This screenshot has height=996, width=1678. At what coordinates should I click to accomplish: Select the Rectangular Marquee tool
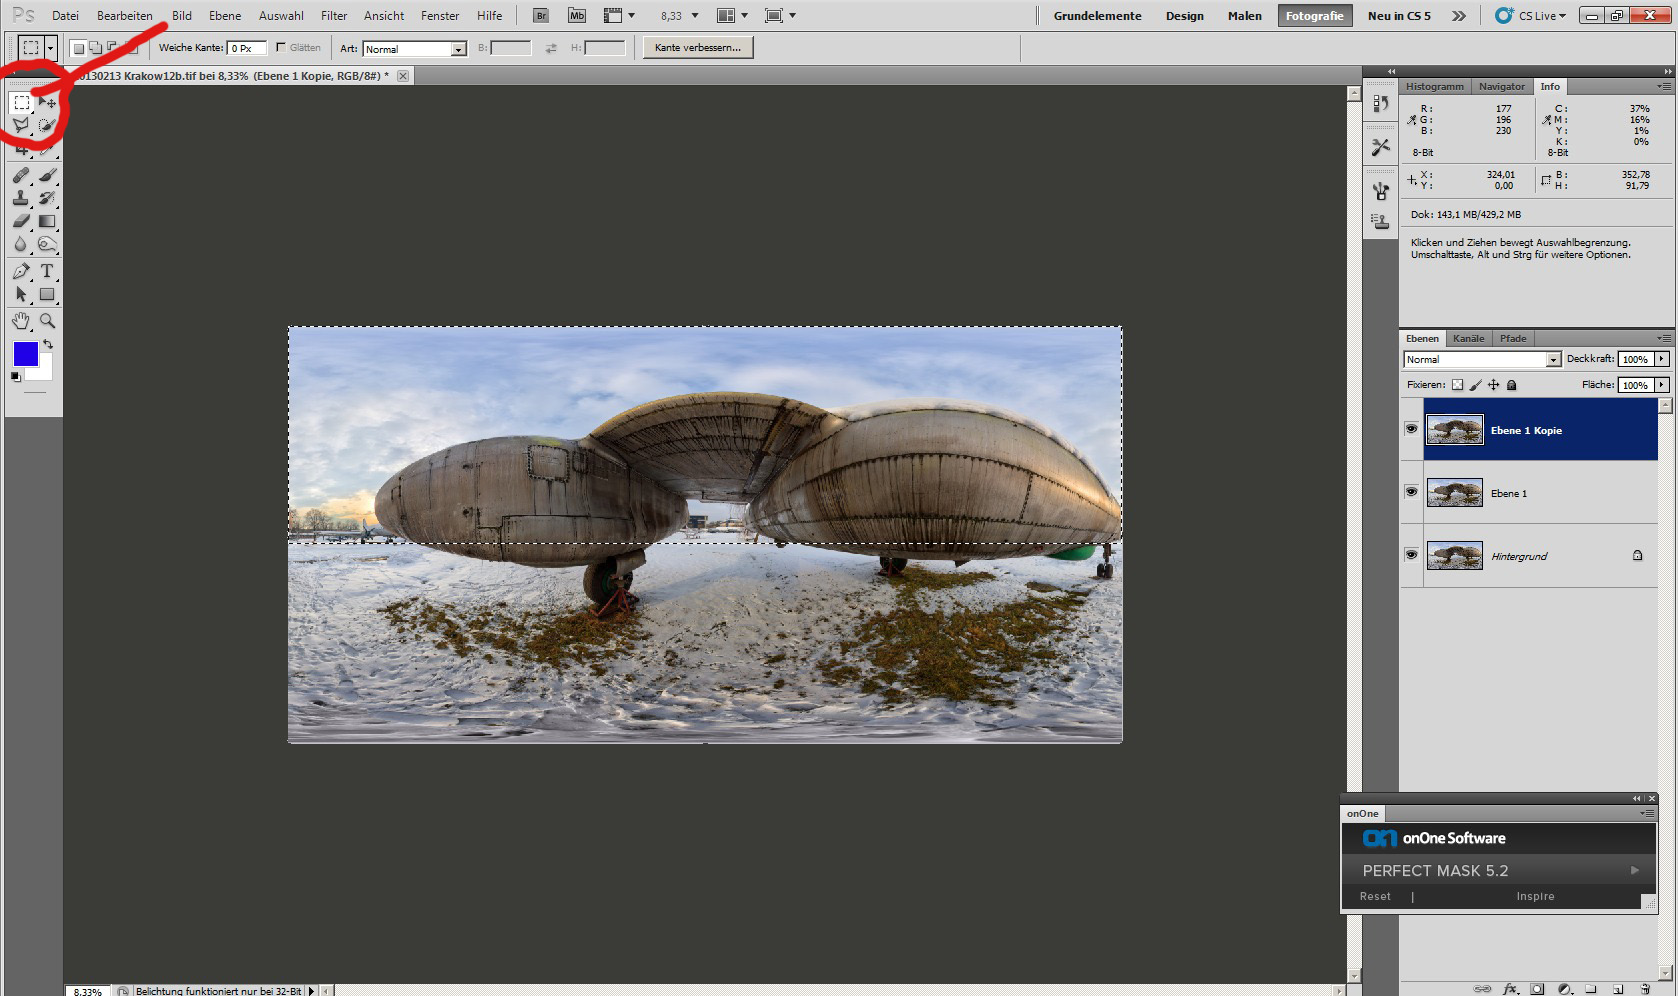[21, 103]
